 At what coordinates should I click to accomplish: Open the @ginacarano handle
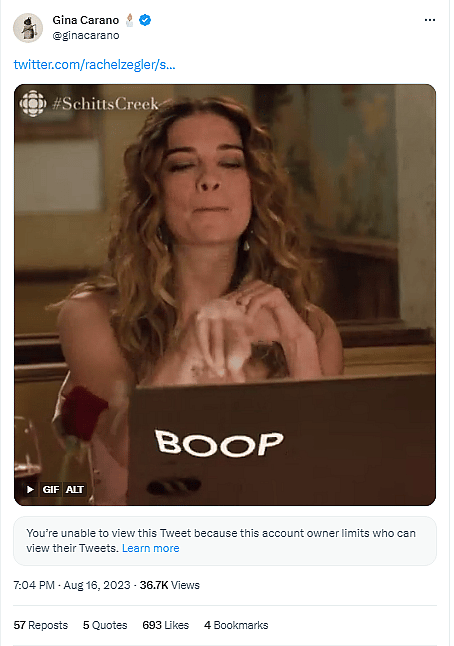coord(86,36)
